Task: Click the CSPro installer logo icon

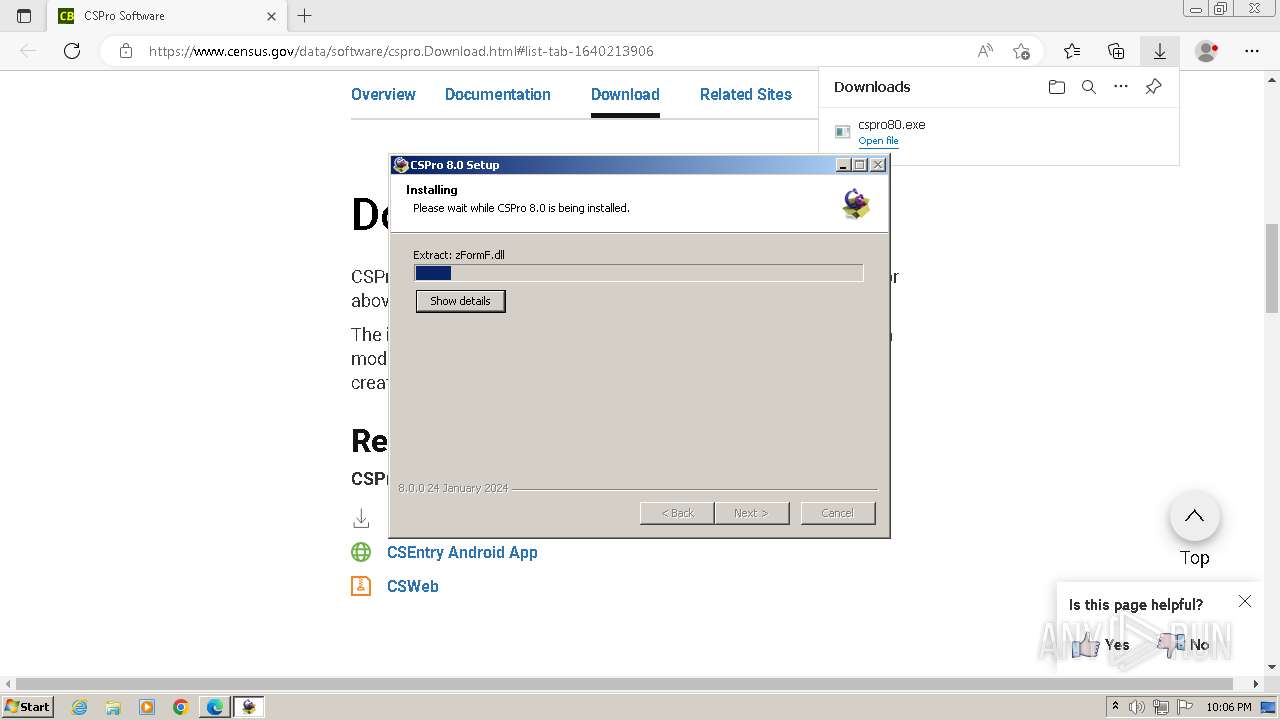Action: pyautogui.click(x=856, y=203)
